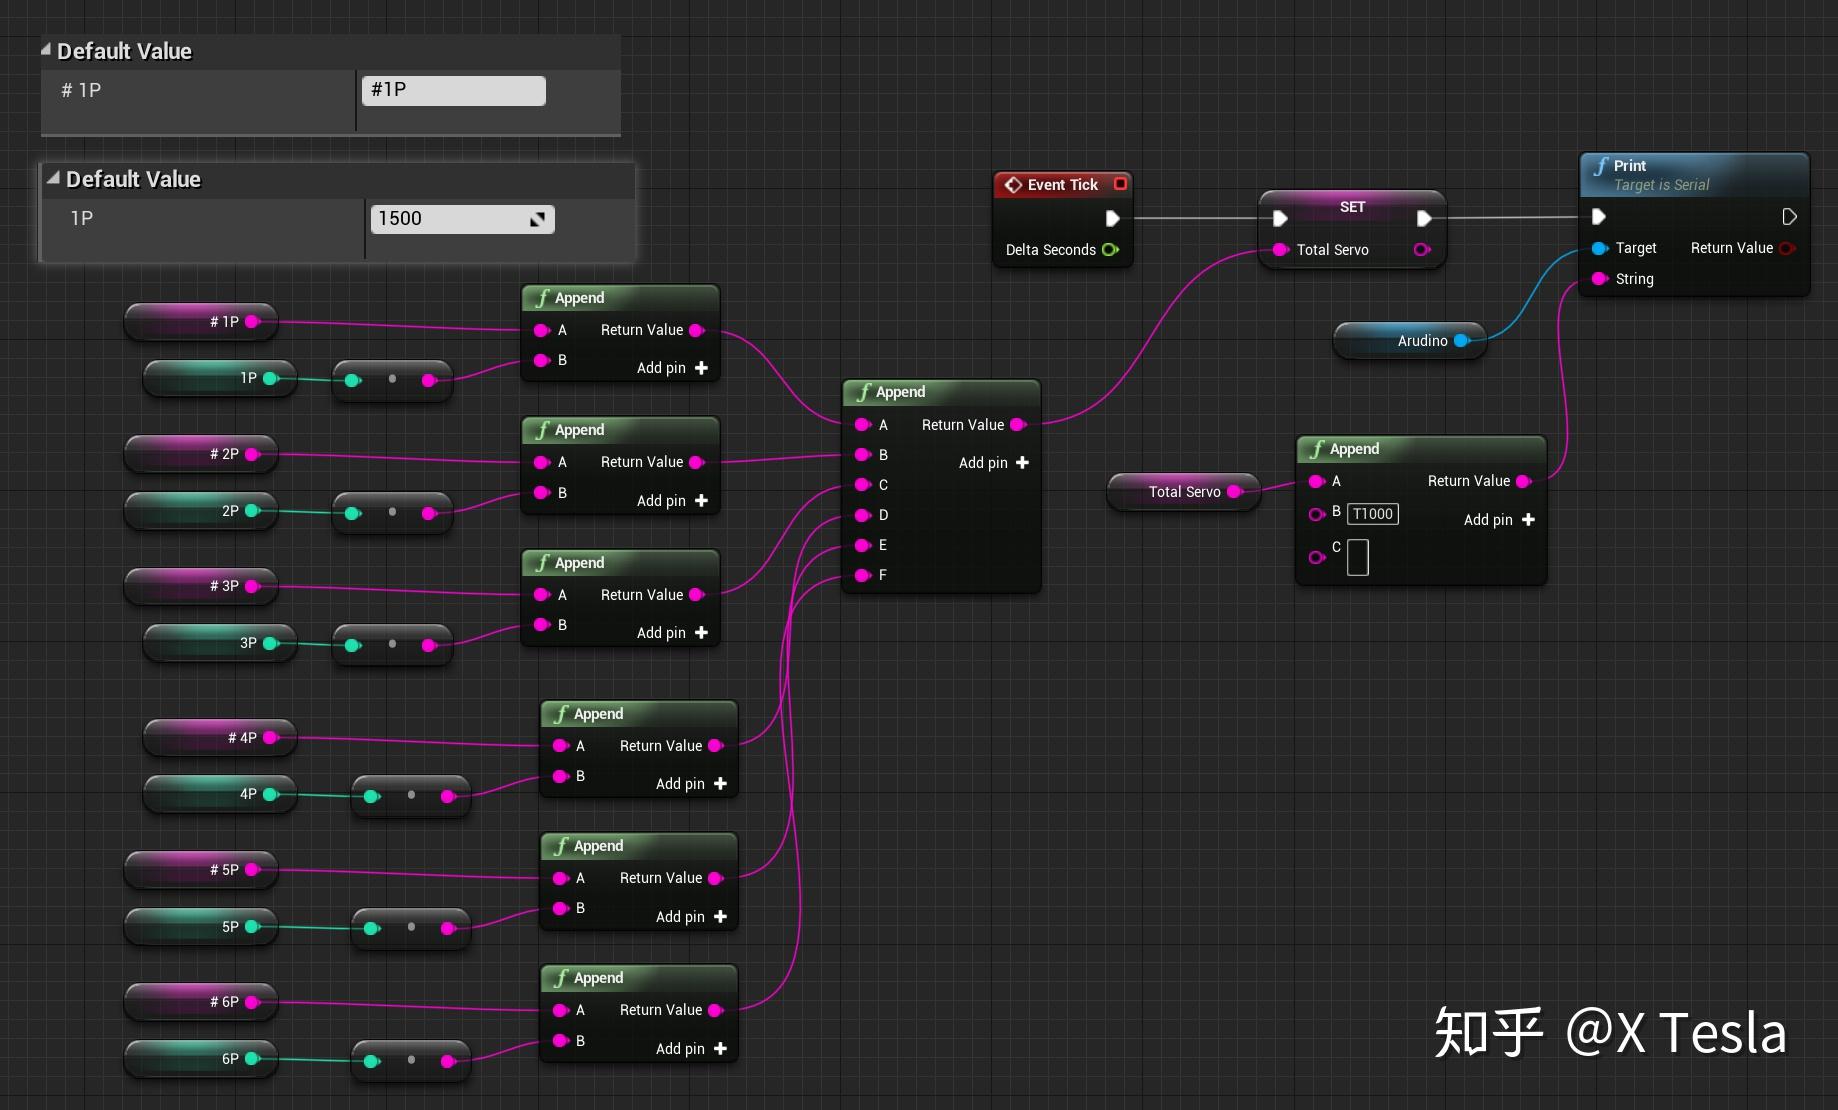Screen dimensions: 1838x1110
Task: Edit the T1000 text on the Append B input
Action: click(1372, 514)
